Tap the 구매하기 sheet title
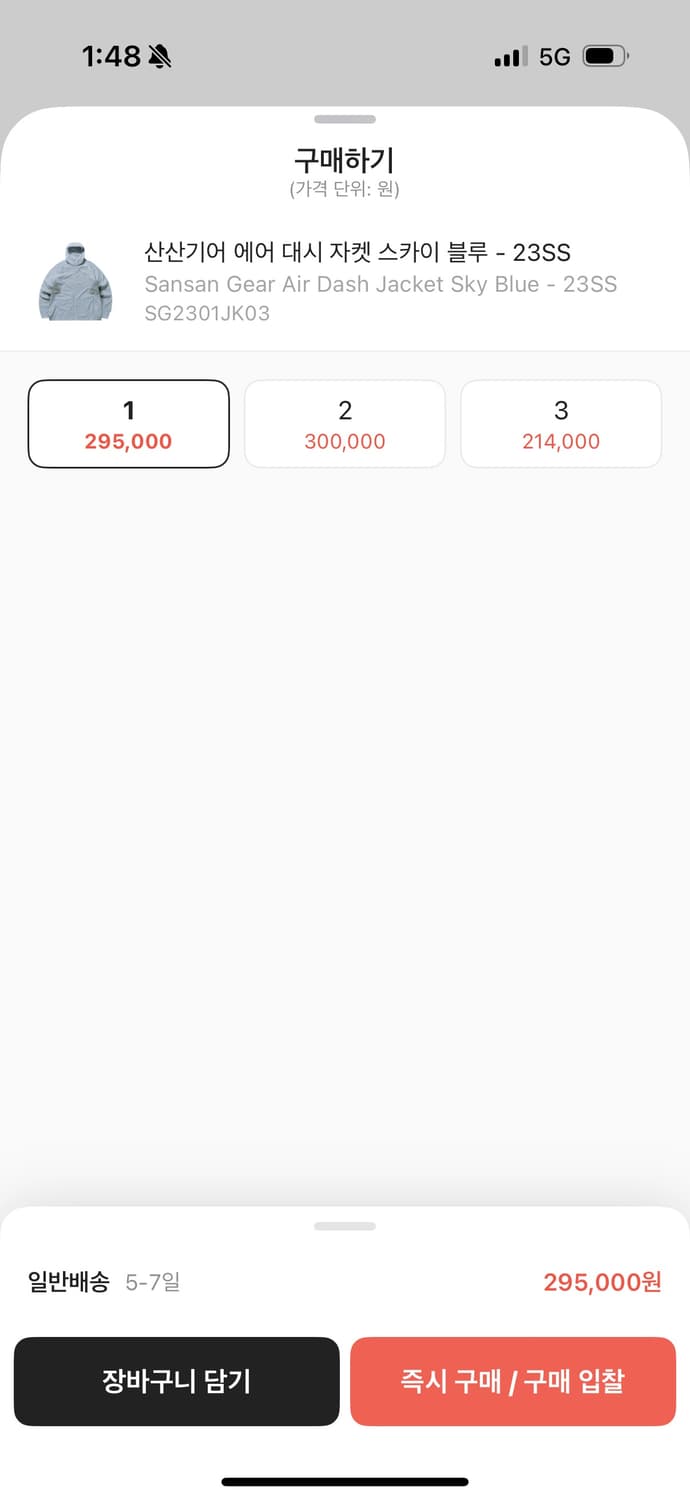This screenshot has width=690, height=1500. click(345, 160)
